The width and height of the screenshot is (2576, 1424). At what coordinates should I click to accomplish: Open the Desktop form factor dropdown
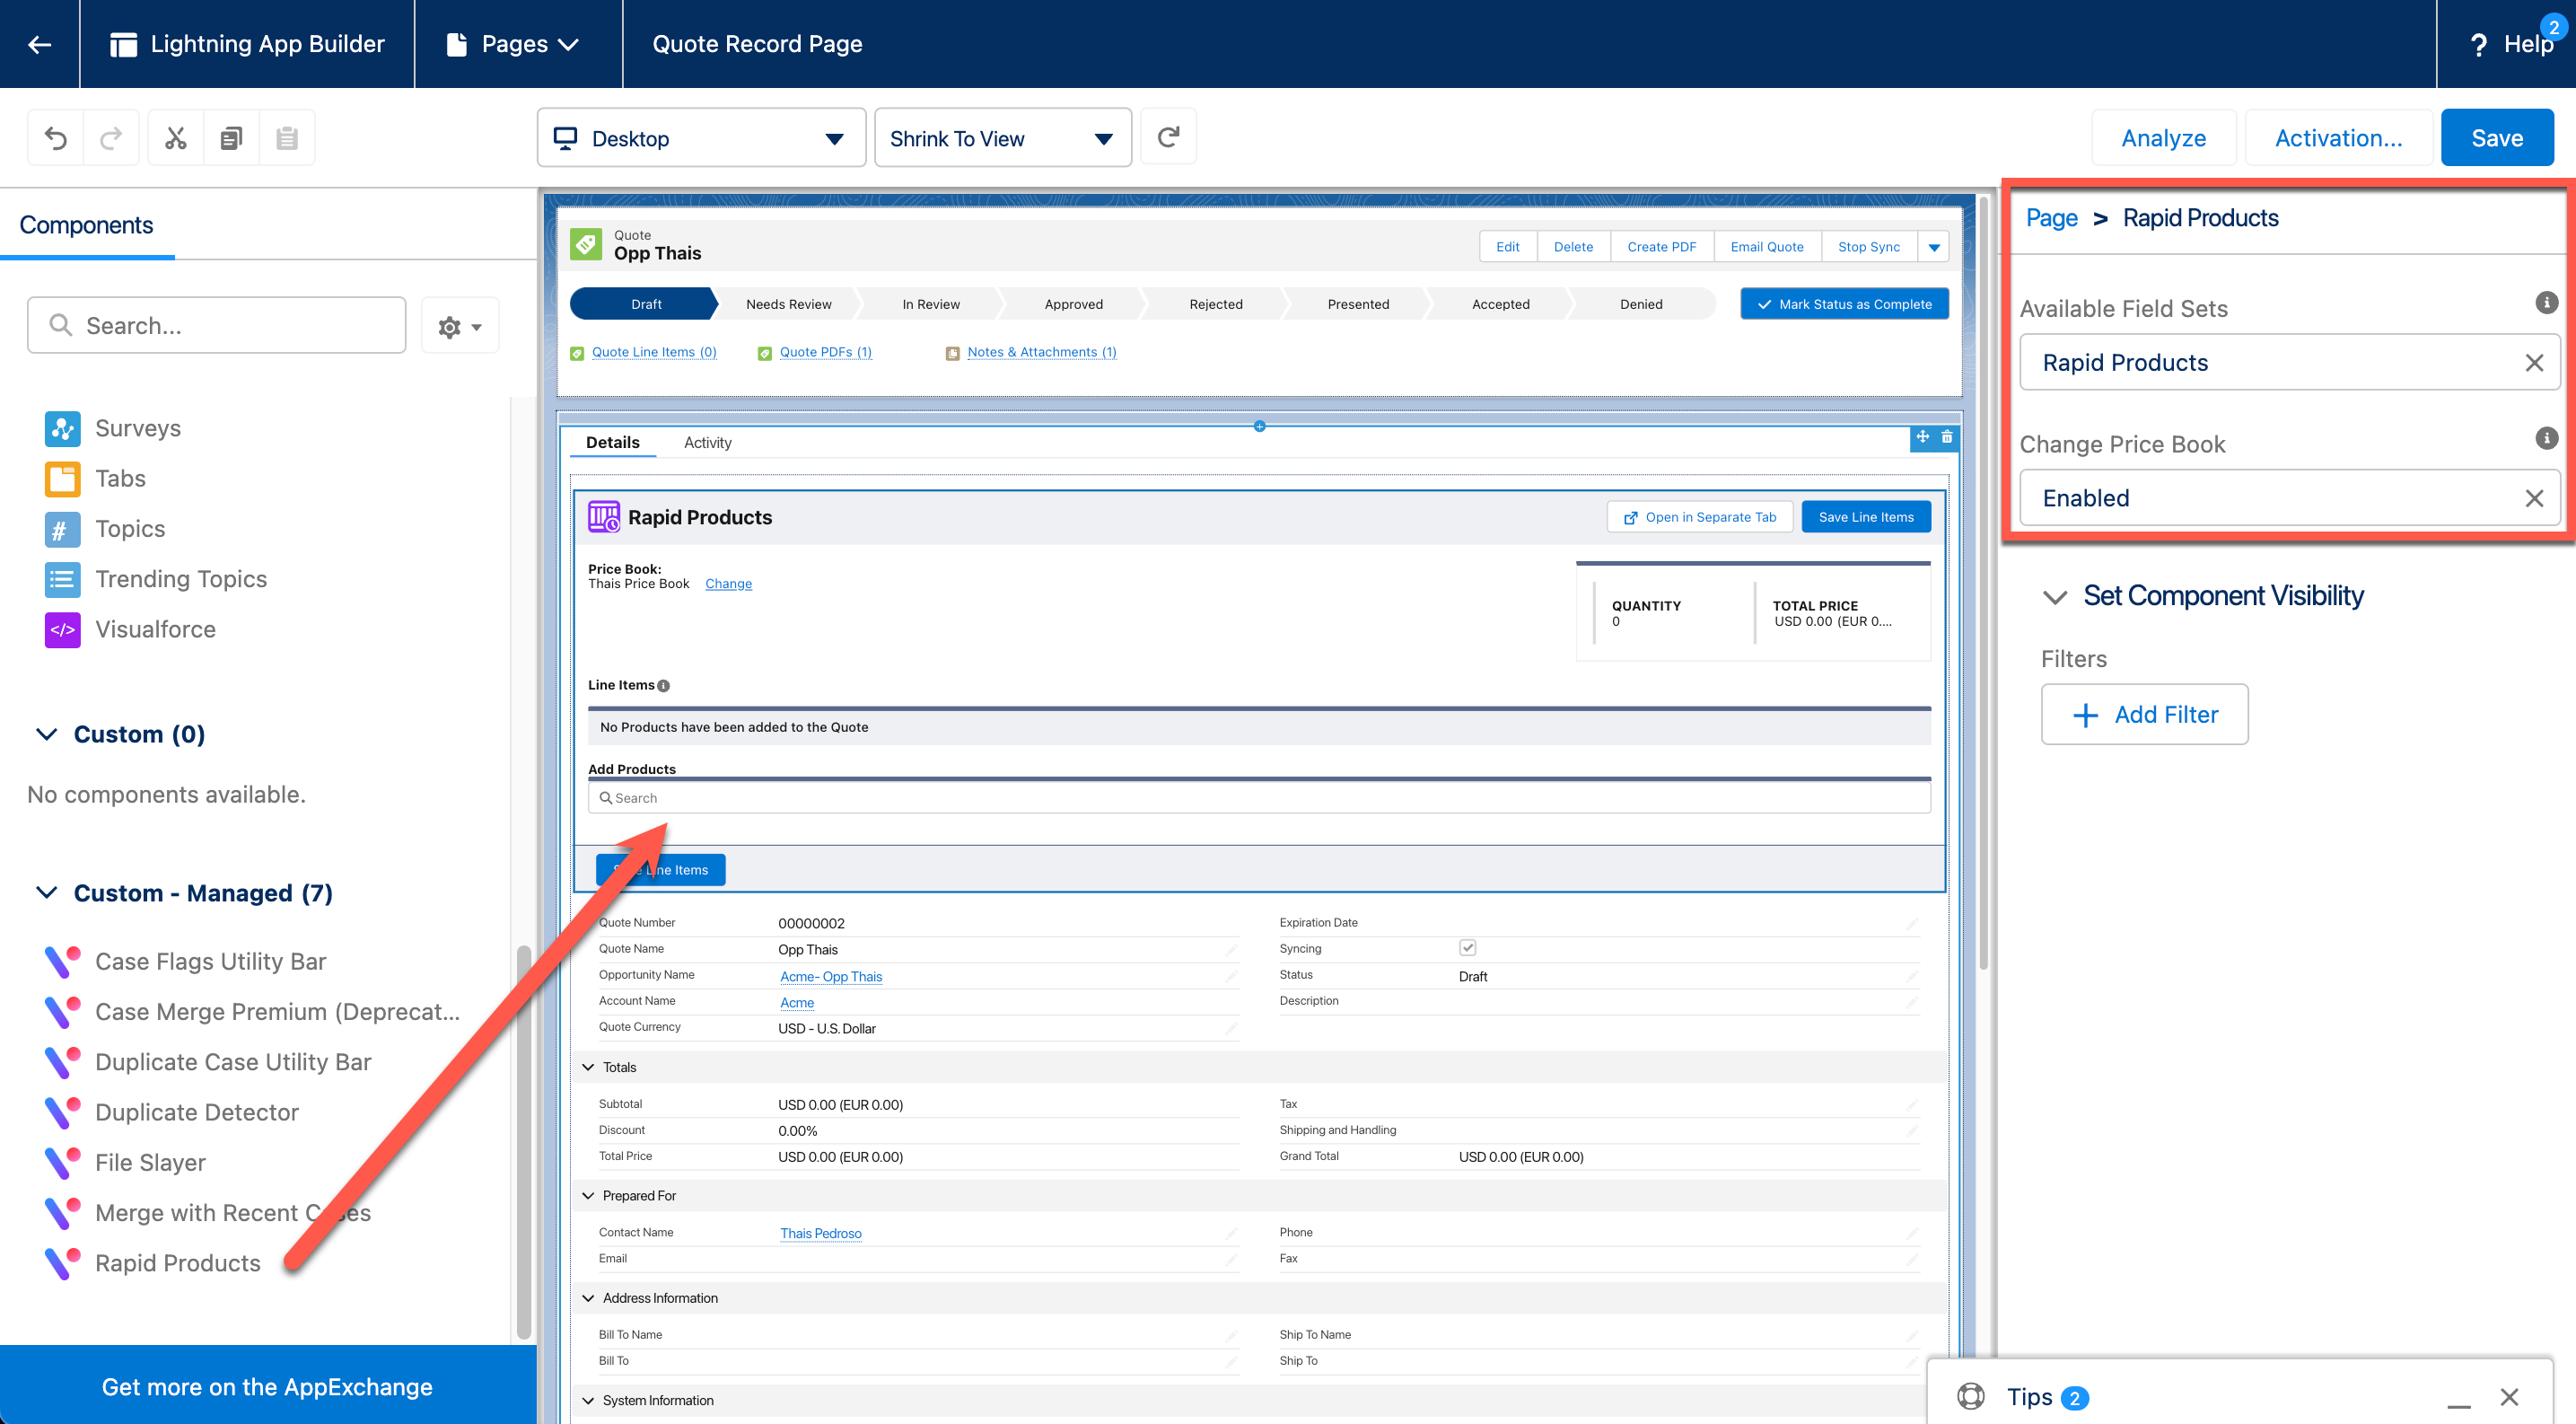[x=701, y=138]
